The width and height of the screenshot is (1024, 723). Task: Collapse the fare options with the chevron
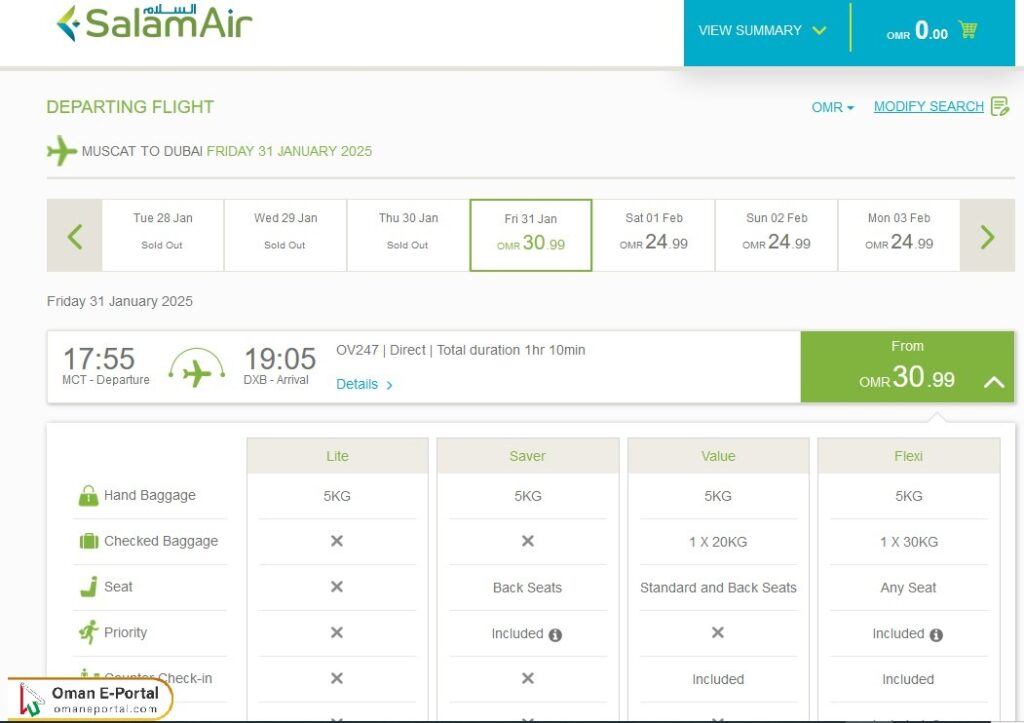(993, 381)
